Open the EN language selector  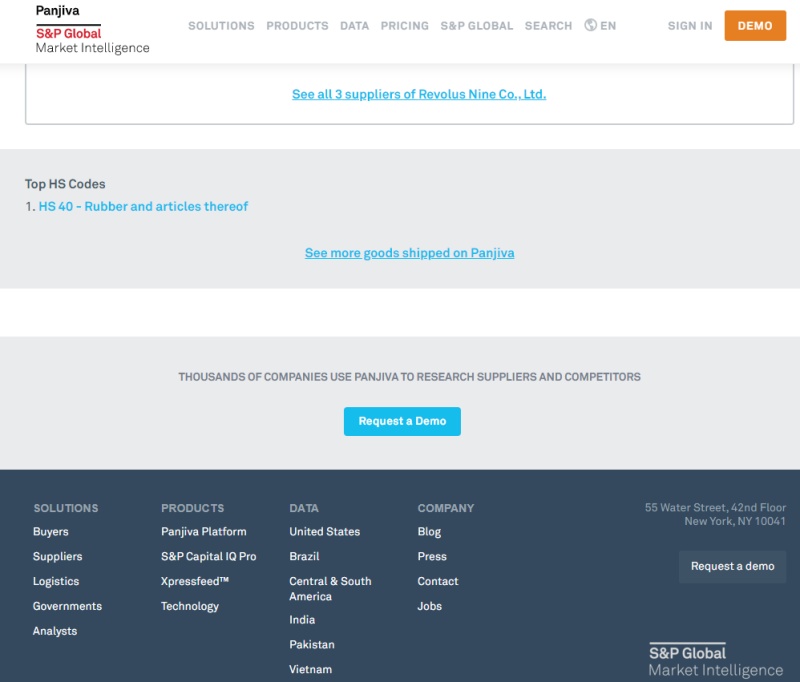[x=608, y=26]
